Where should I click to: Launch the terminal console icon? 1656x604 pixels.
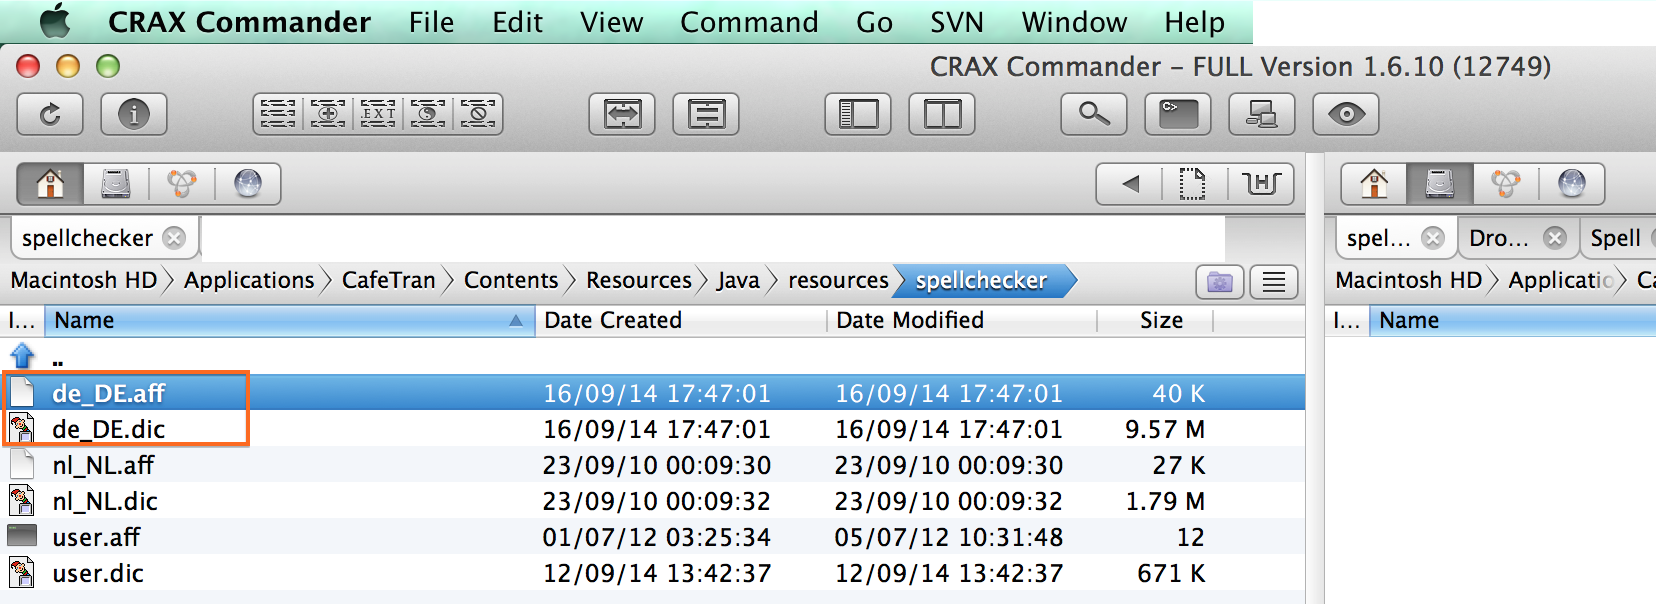[1178, 114]
